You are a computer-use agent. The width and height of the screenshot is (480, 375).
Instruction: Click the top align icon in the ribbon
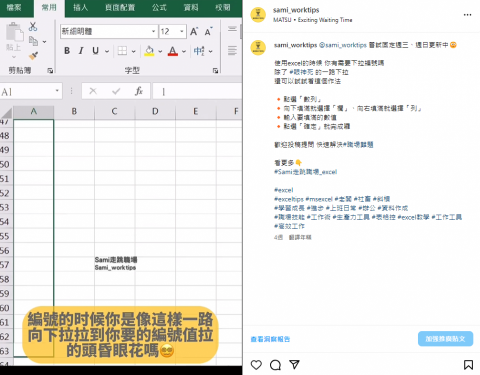pos(232,29)
